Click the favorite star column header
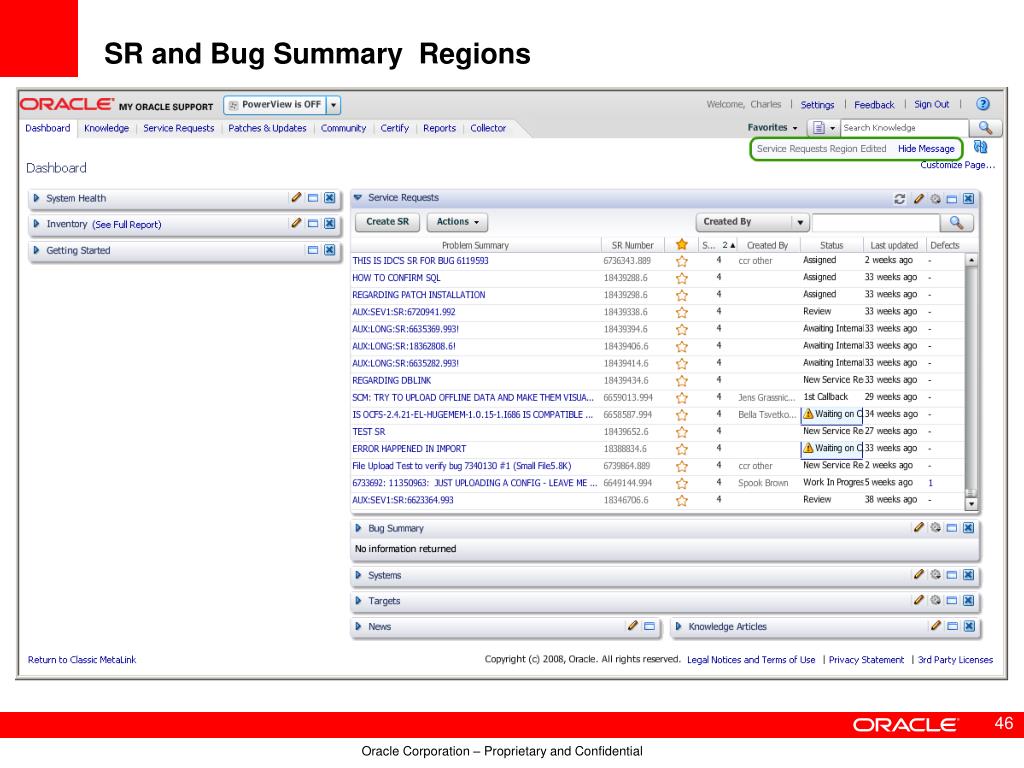 [x=682, y=244]
